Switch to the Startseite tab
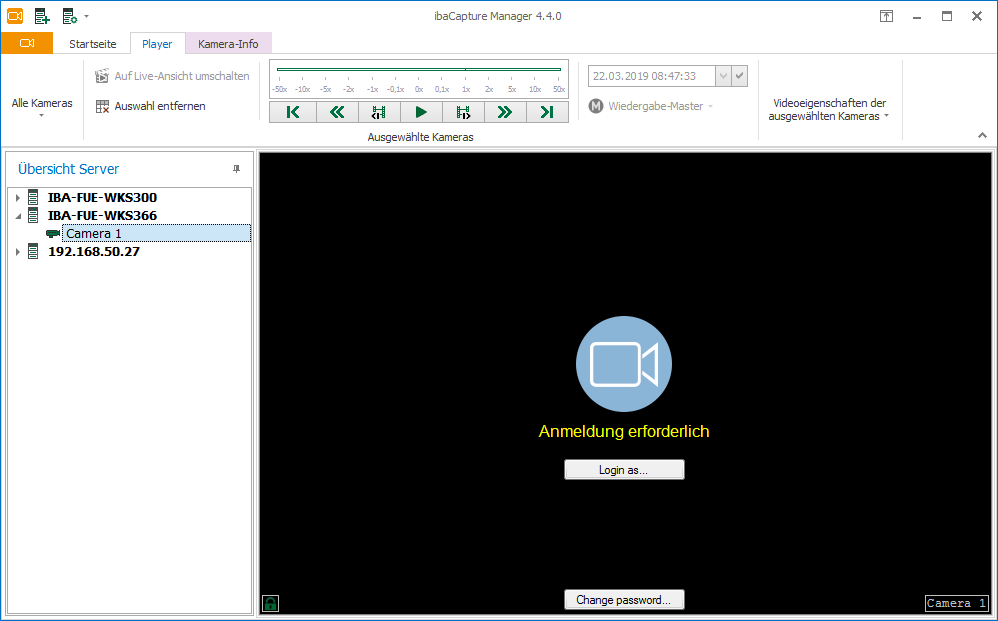998x621 pixels. [x=92, y=44]
